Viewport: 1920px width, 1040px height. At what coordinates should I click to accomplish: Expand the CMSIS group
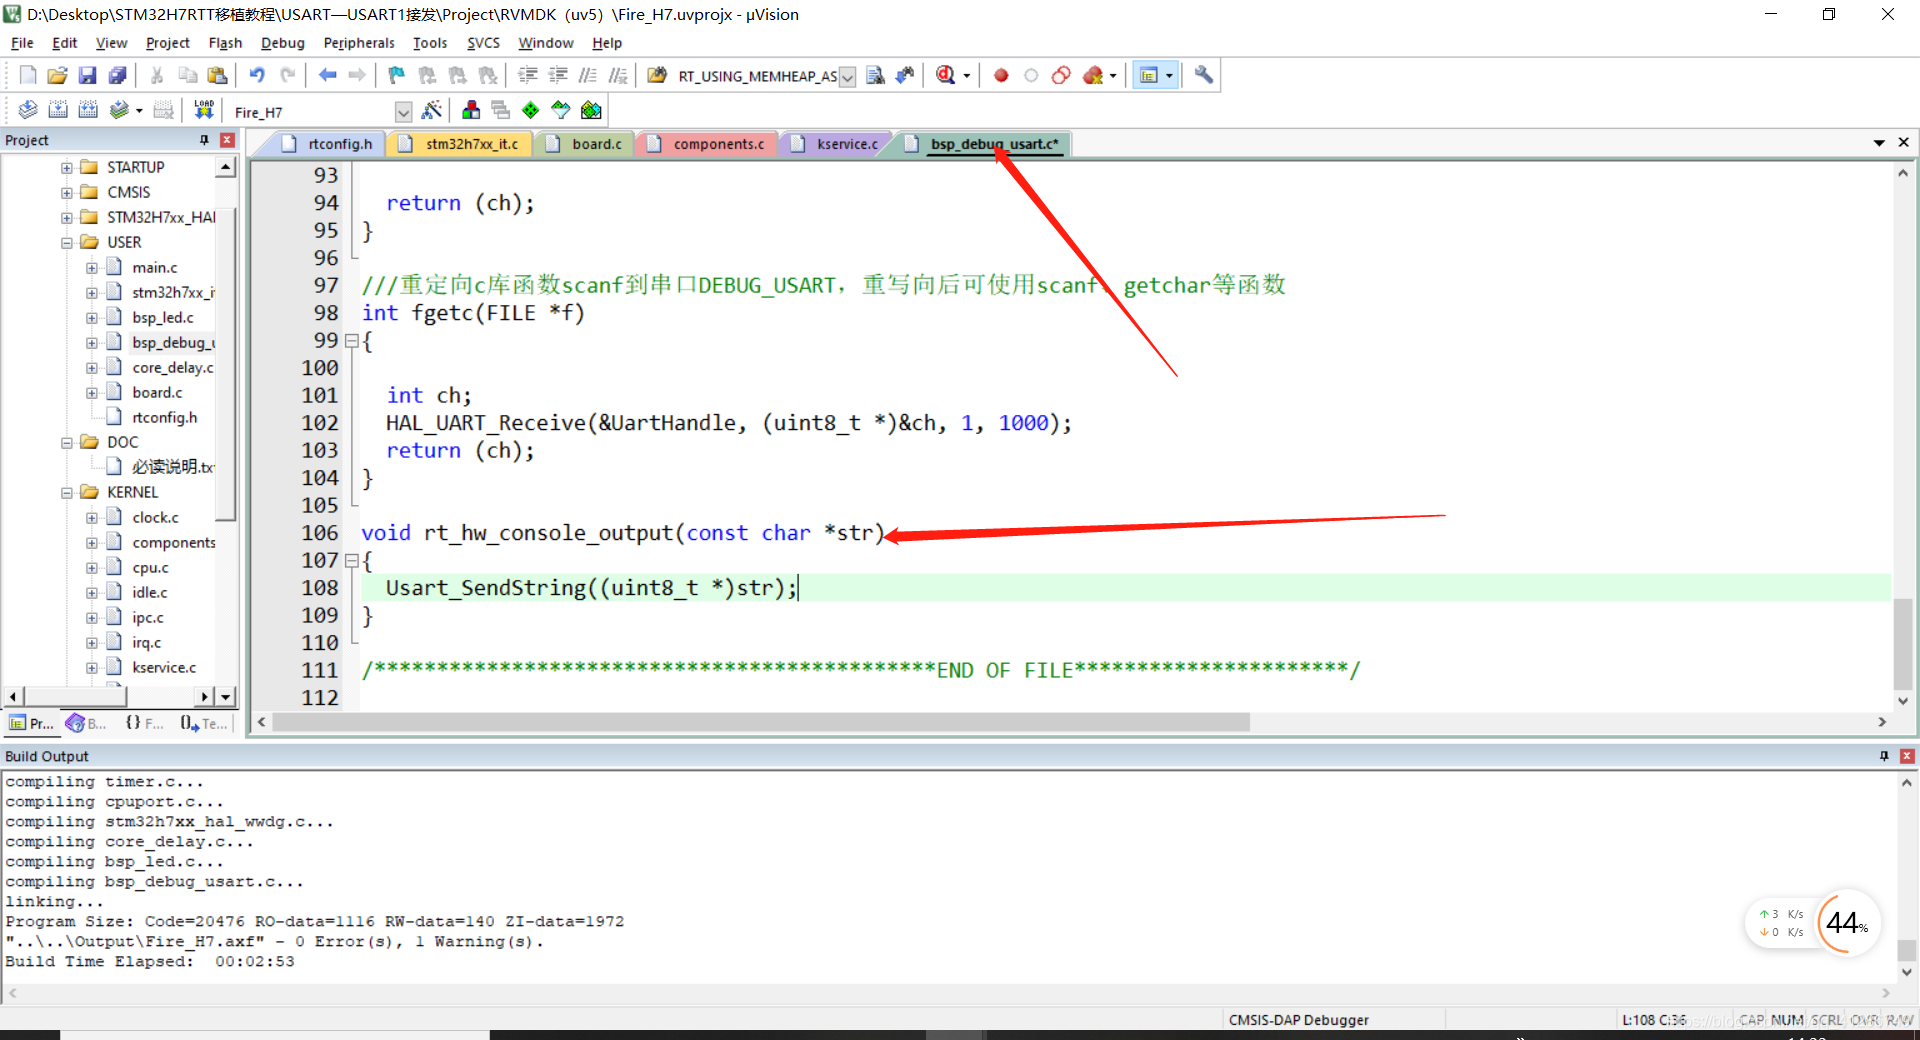[67, 192]
